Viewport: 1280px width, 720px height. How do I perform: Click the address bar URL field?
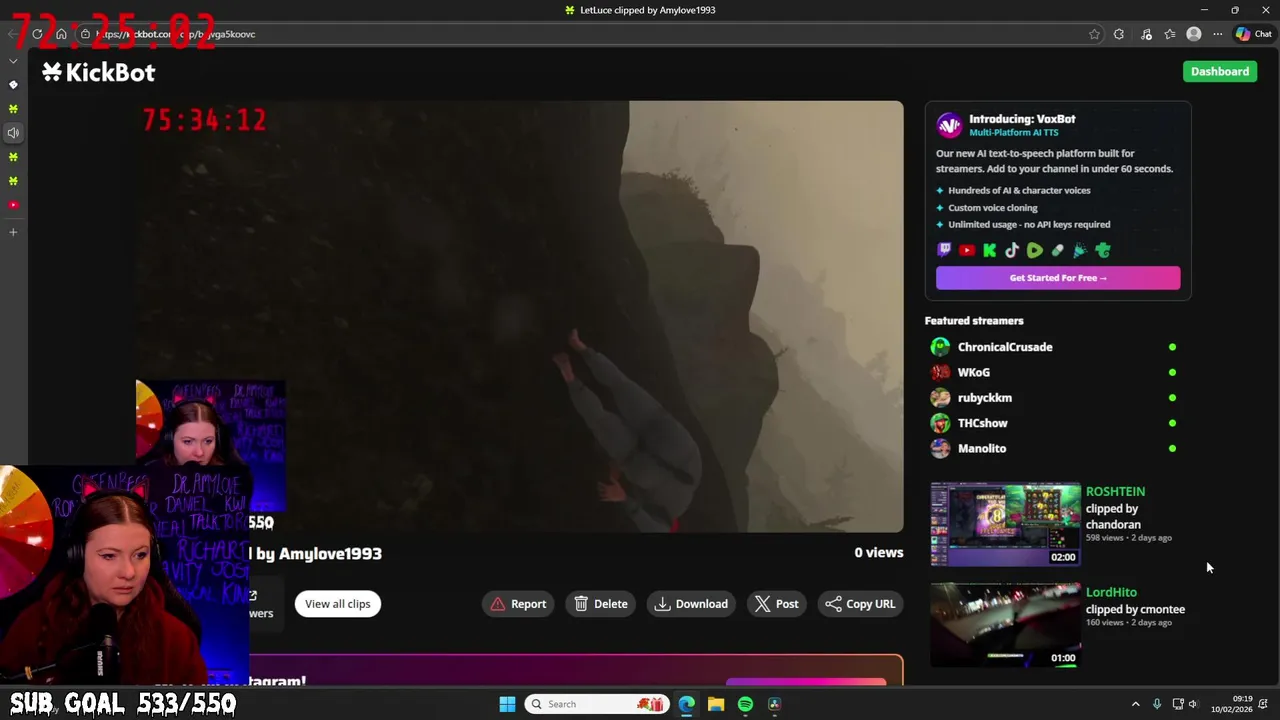coord(590,34)
